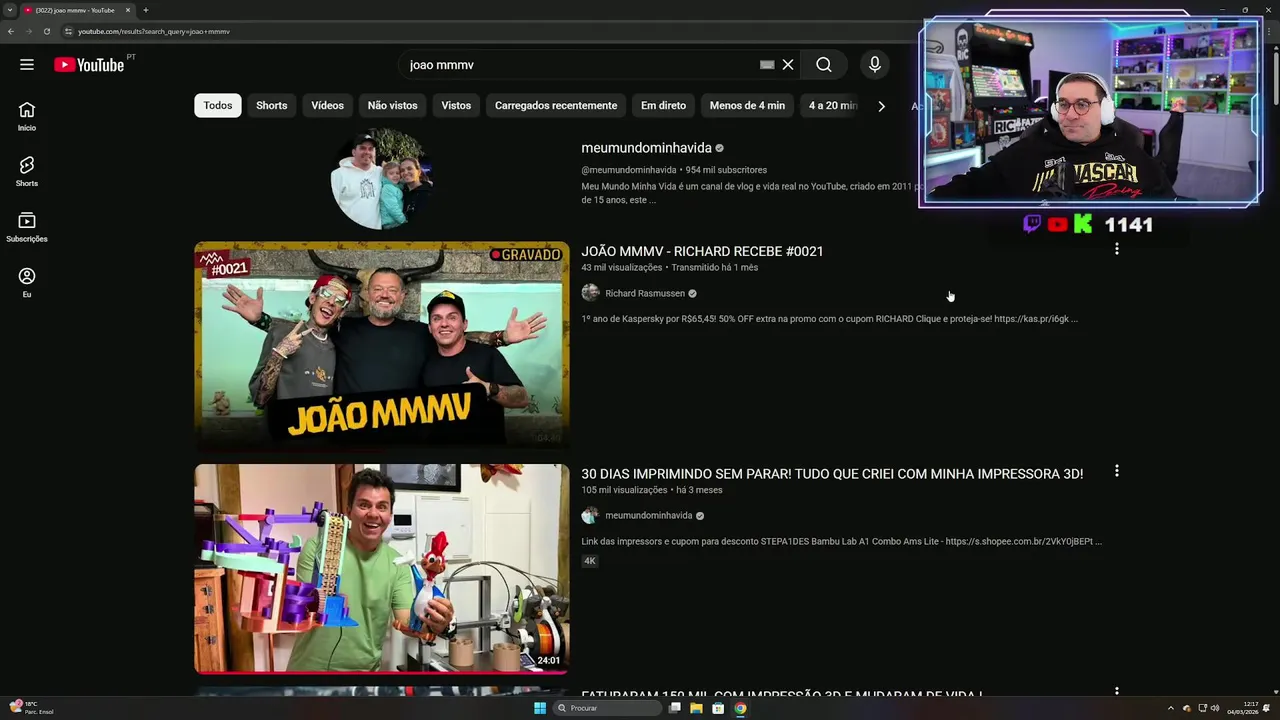This screenshot has height=720, width=1280.
Task: Click the magnifier search button
Action: pos(824,65)
